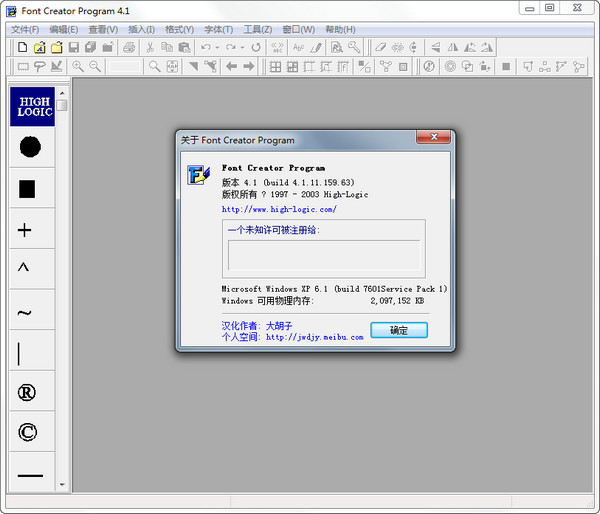600x514 pixels.
Task: Click the Cut scissors icon
Action: pyautogui.click(x=150, y=47)
